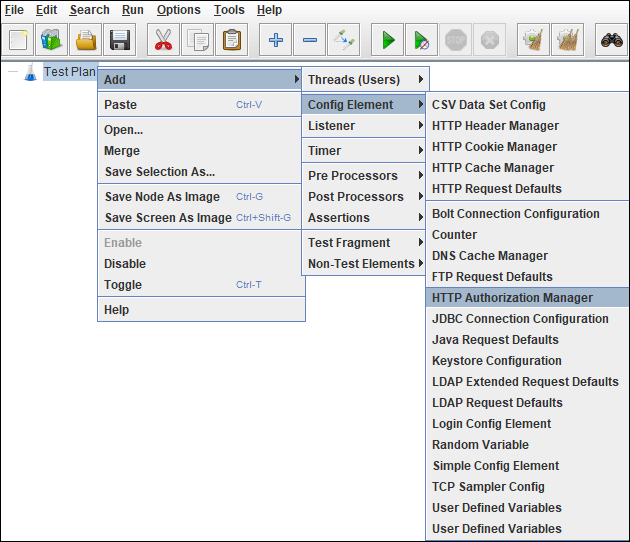Click the Collapse All minus icon

(x=310, y=40)
